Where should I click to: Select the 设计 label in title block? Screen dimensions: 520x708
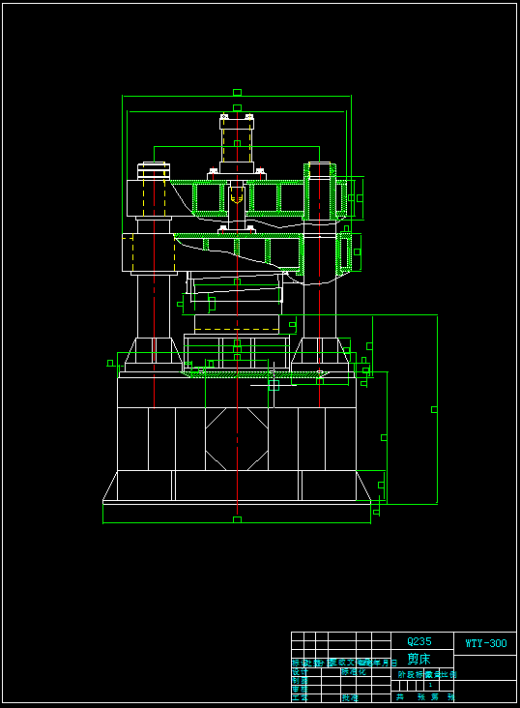coord(300,671)
